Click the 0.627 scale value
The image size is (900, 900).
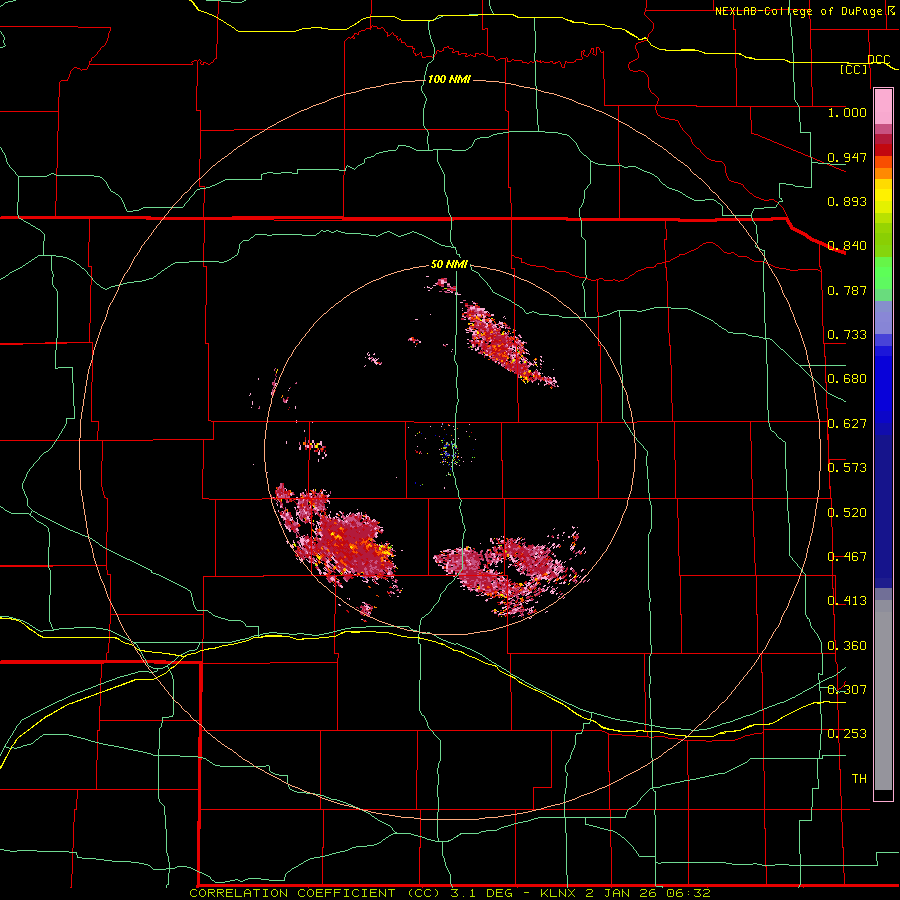coord(847,424)
